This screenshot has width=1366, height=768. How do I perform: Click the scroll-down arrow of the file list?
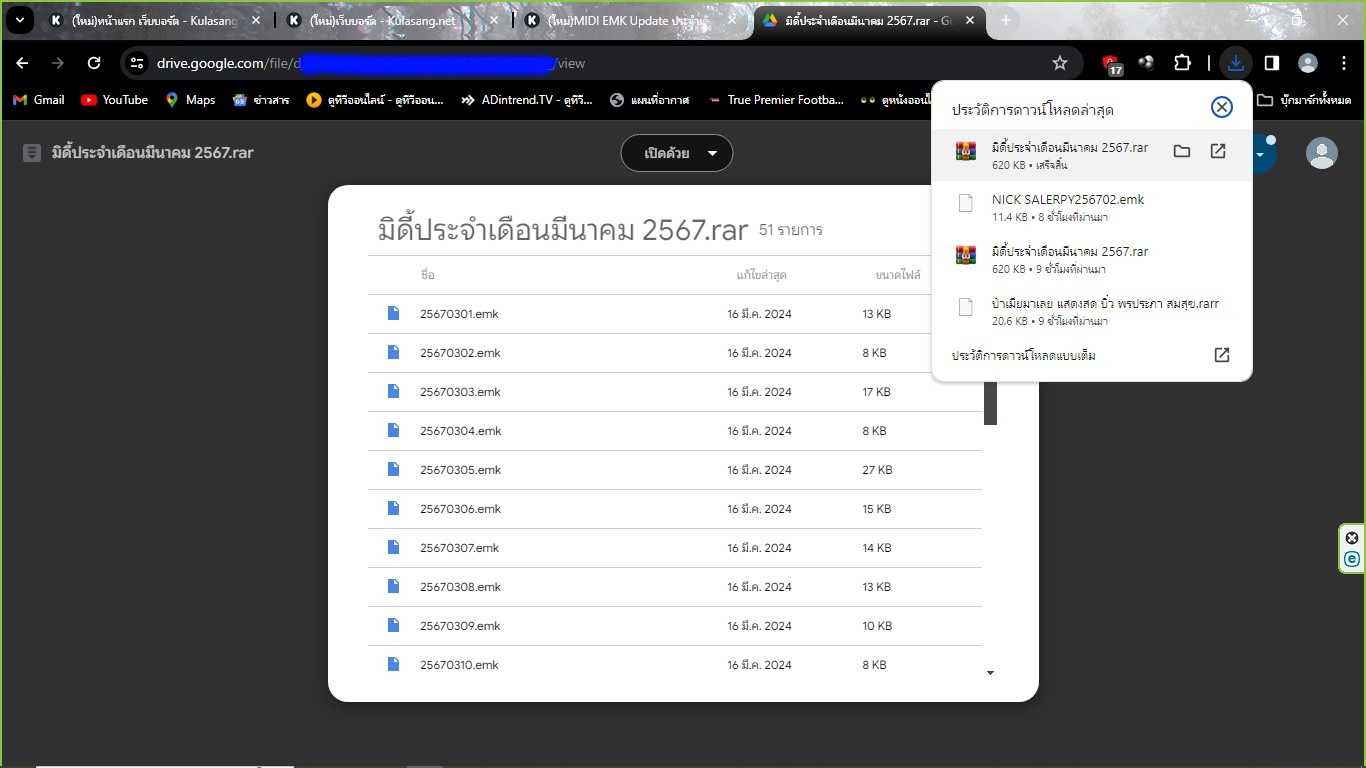[x=990, y=673]
